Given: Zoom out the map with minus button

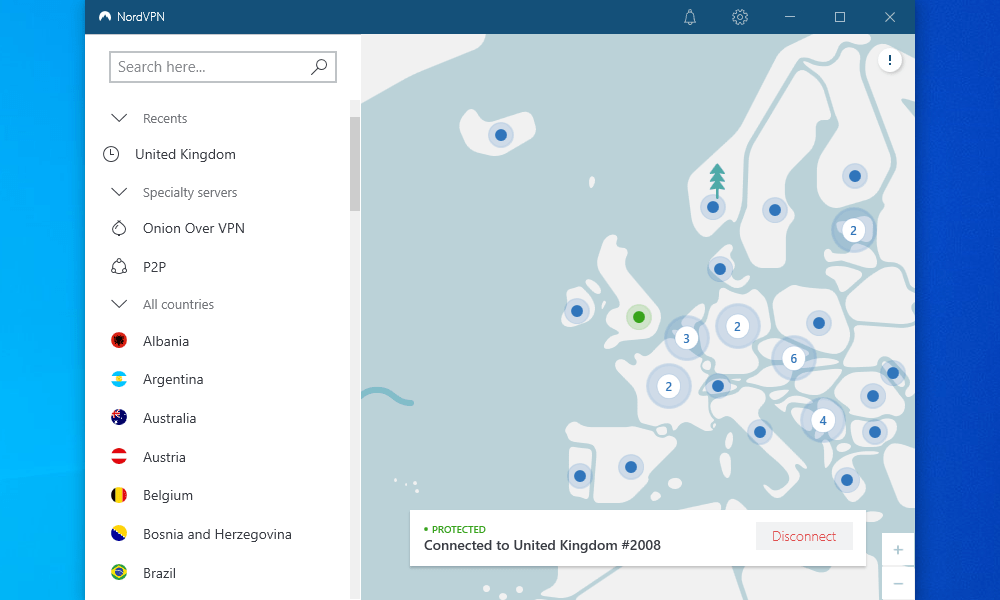Looking at the screenshot, I should (x=898, y=583).
